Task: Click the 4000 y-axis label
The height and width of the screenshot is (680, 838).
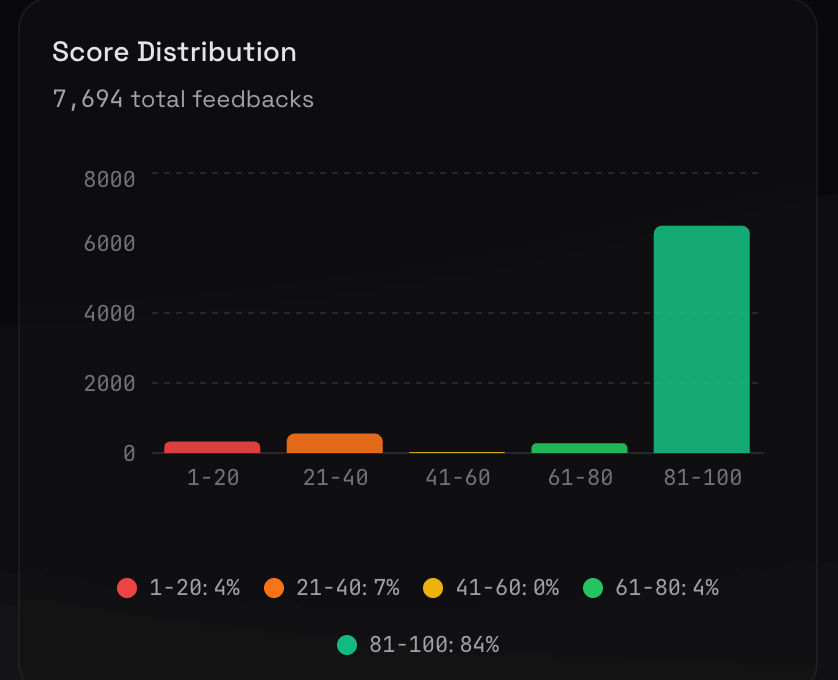Action: [x=109, y=313]
